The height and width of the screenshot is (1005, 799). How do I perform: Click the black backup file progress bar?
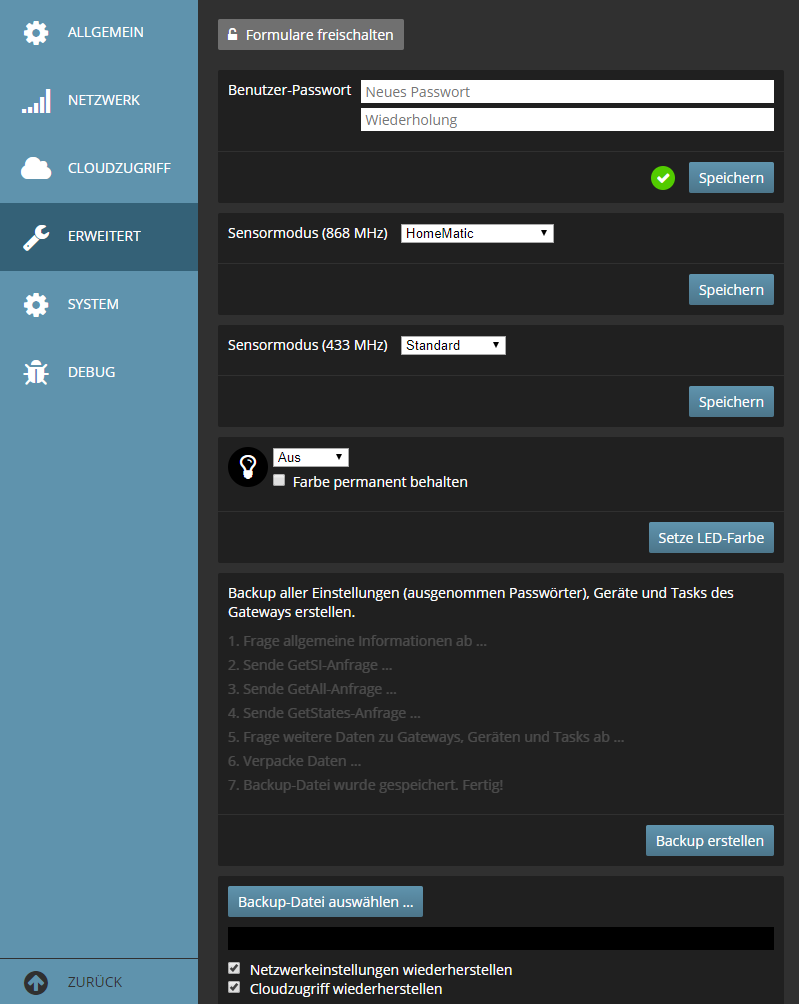tap(500, 938)
